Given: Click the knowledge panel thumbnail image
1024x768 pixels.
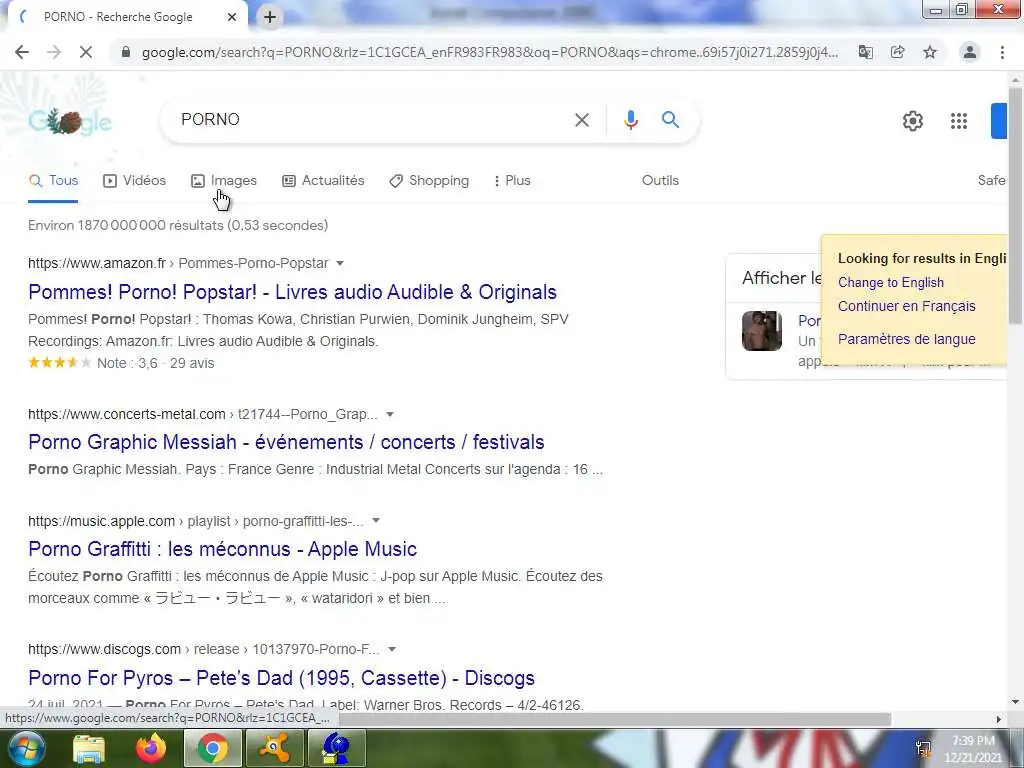Looking at the screenshot, I should pyautogui.click(x=761, y=331).
